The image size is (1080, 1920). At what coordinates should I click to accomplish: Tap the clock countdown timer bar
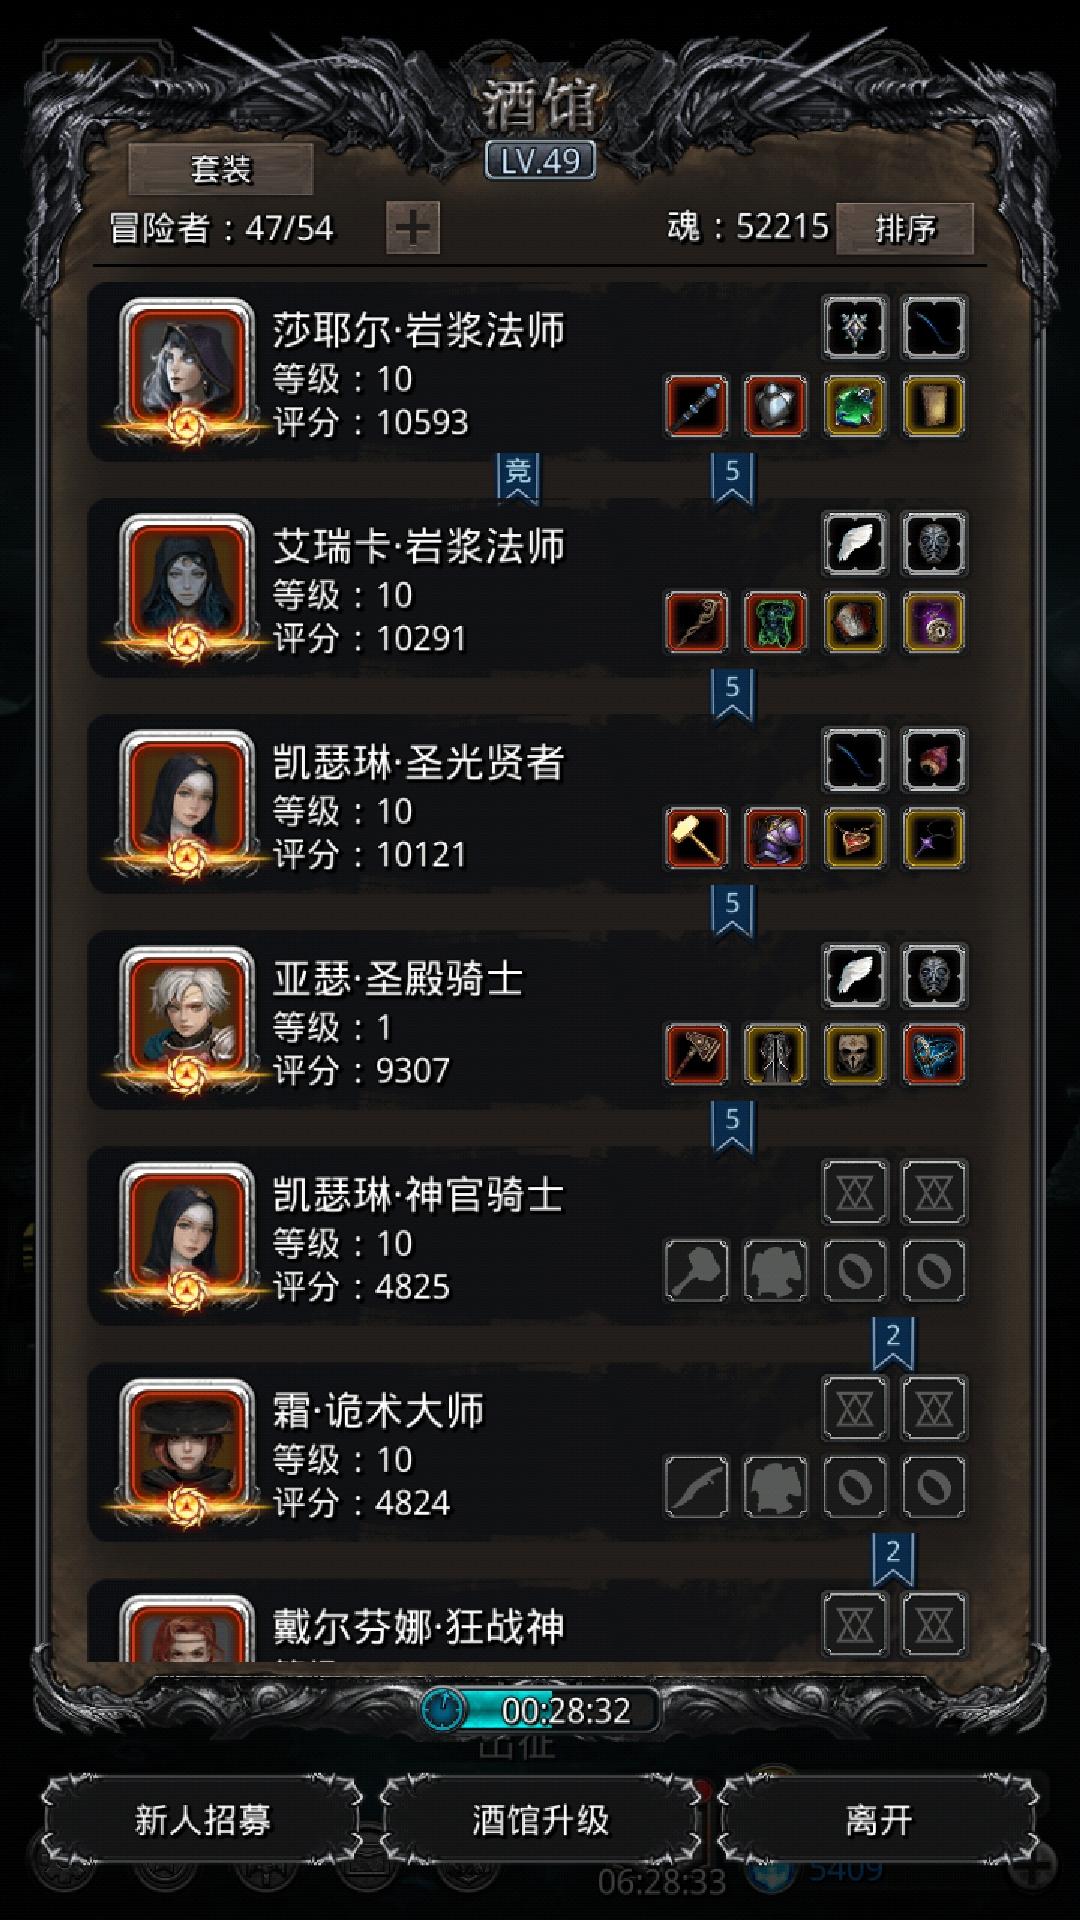pyautogui.click(x=540, y=1710)
